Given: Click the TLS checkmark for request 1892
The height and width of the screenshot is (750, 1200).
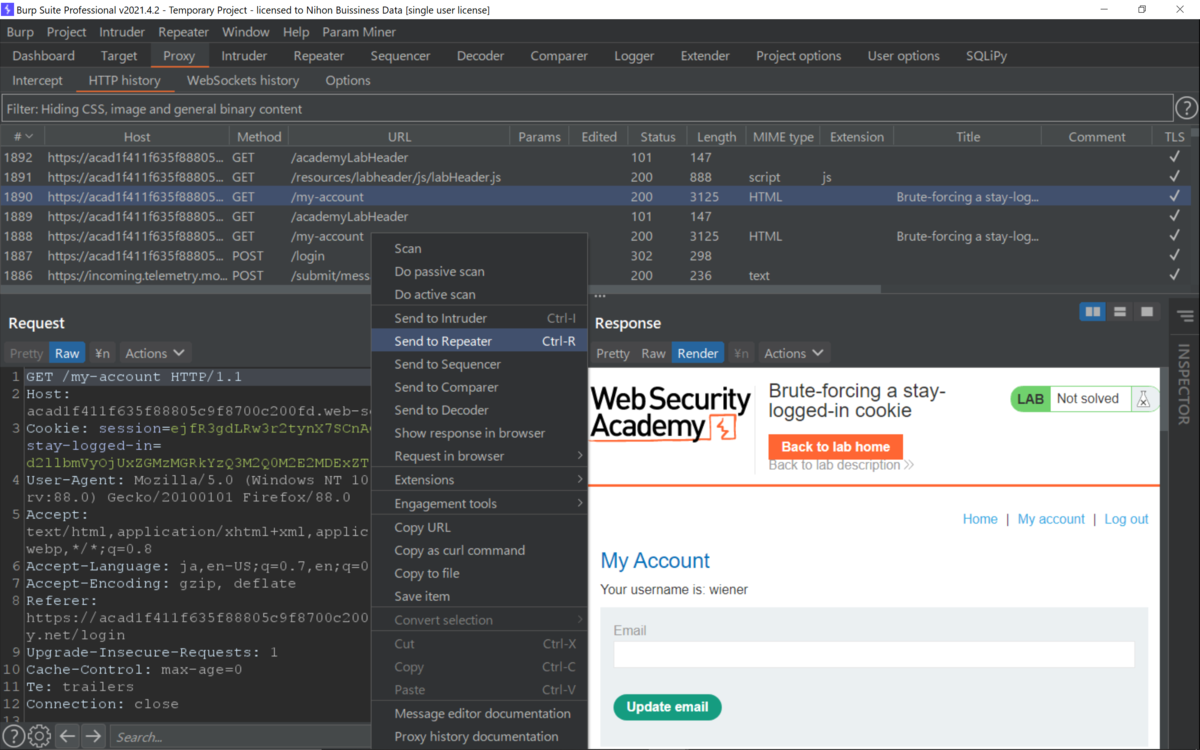Looking at the screenshot, I should pos(1174,157).
